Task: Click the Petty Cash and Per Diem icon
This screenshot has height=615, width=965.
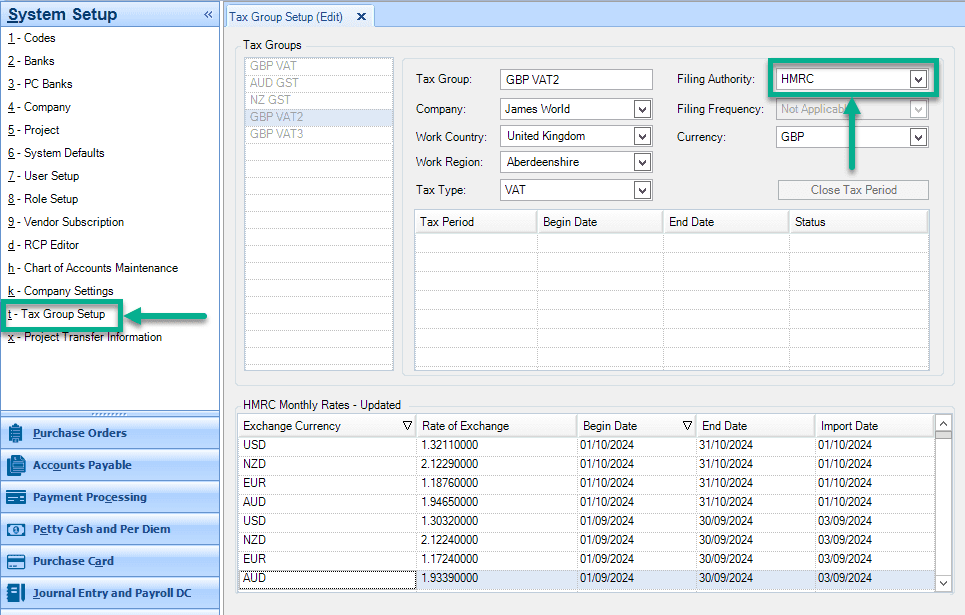Action: click(x=16, y=529)
